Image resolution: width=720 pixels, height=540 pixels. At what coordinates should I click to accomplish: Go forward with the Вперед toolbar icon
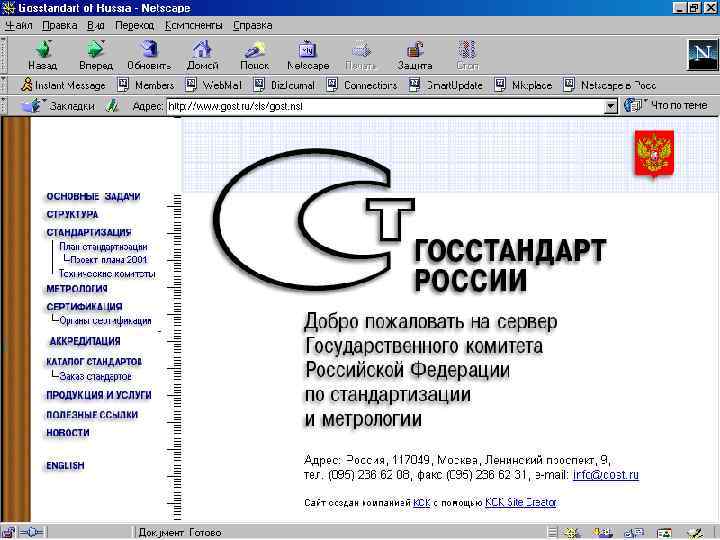pyautogui.click(x=96, y=54)
